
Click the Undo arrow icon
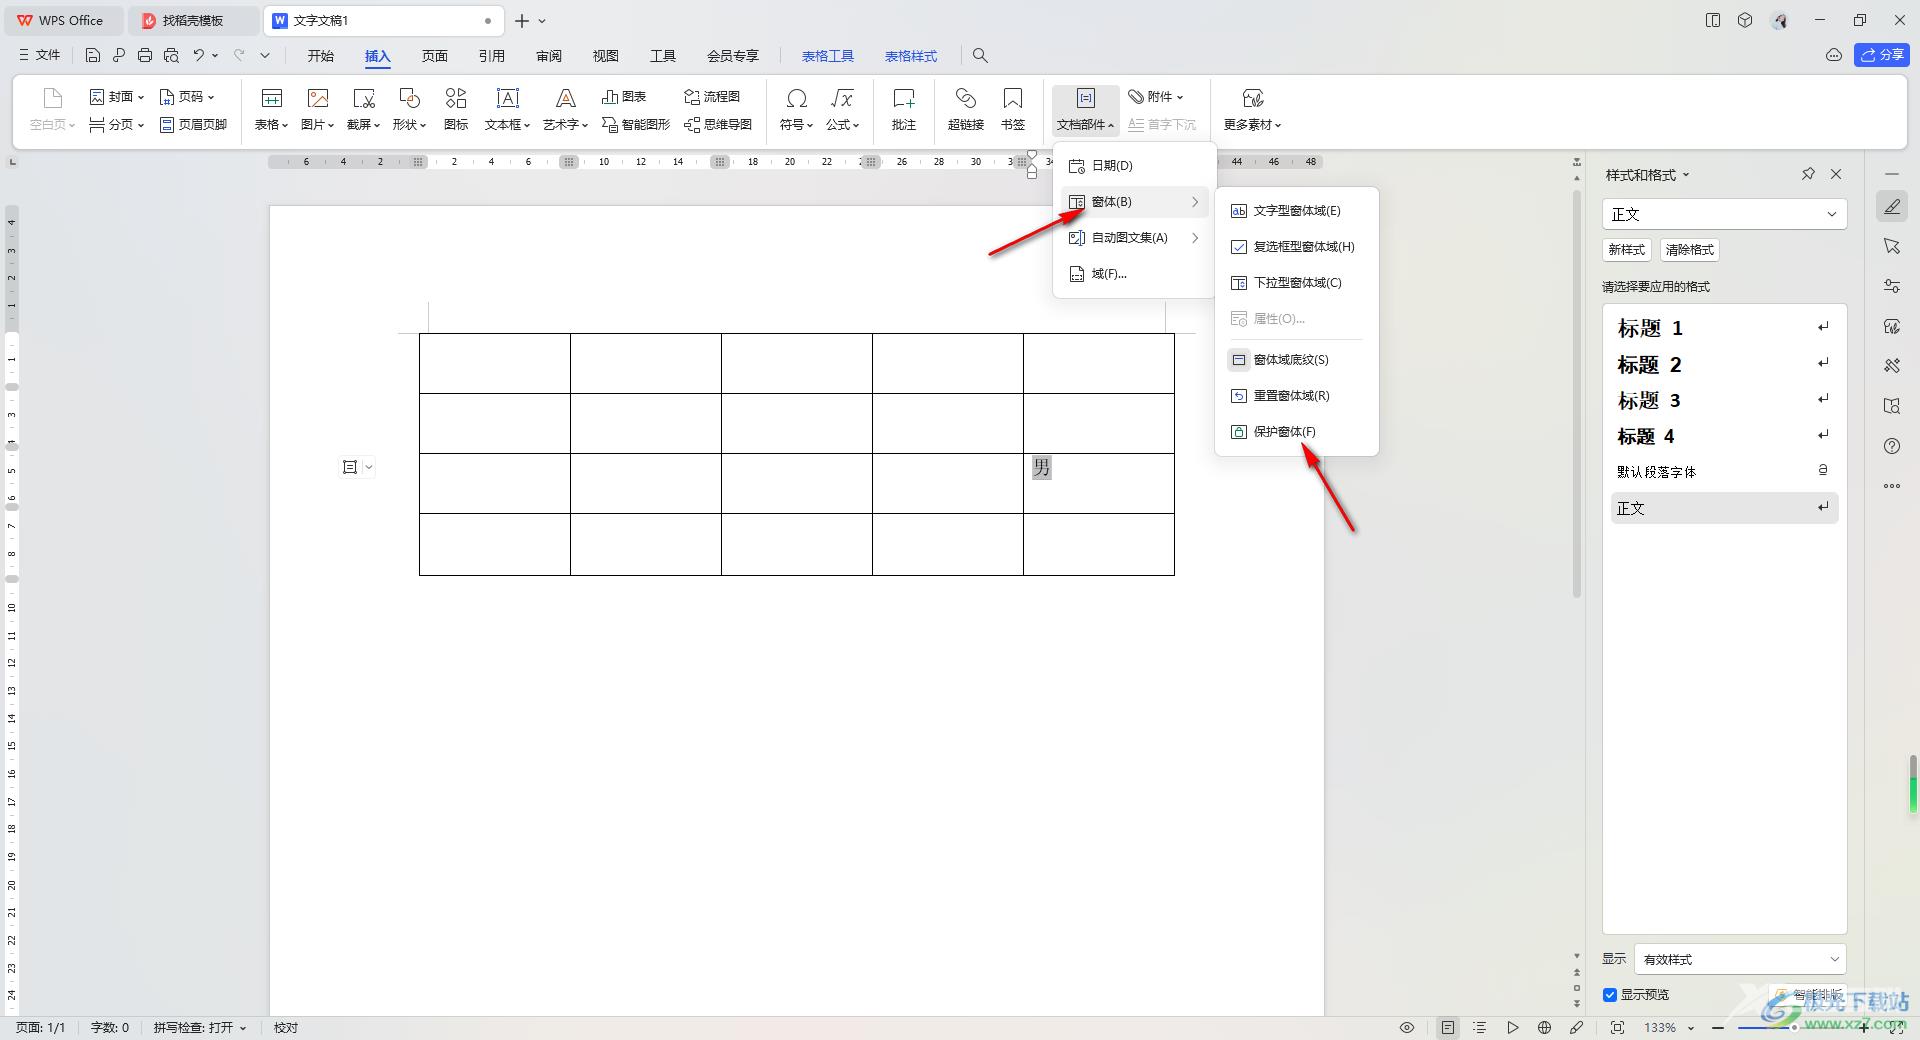[x=199, y=55]
